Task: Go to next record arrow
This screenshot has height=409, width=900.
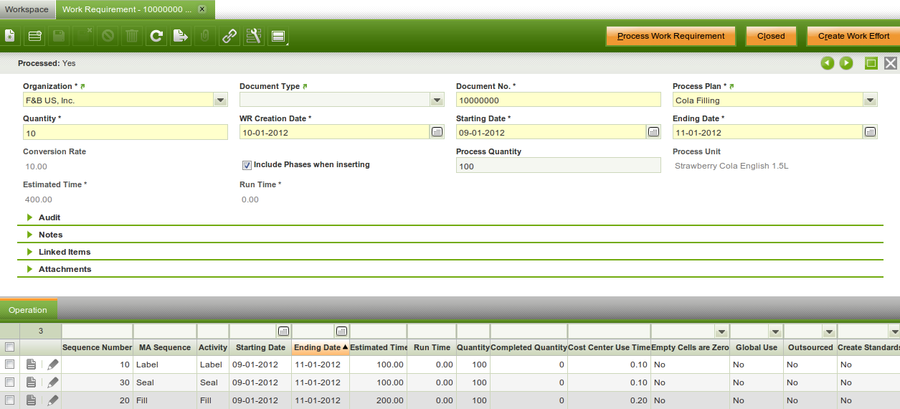Action: point(846,63)
